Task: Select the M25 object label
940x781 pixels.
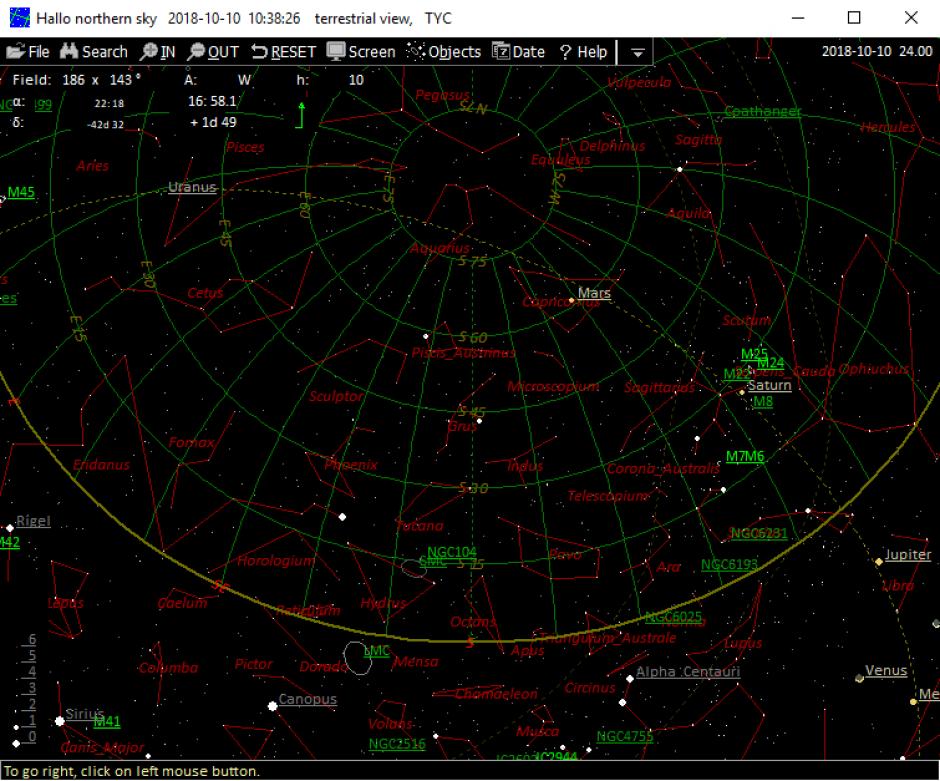Action: click(x=754, y=354)
